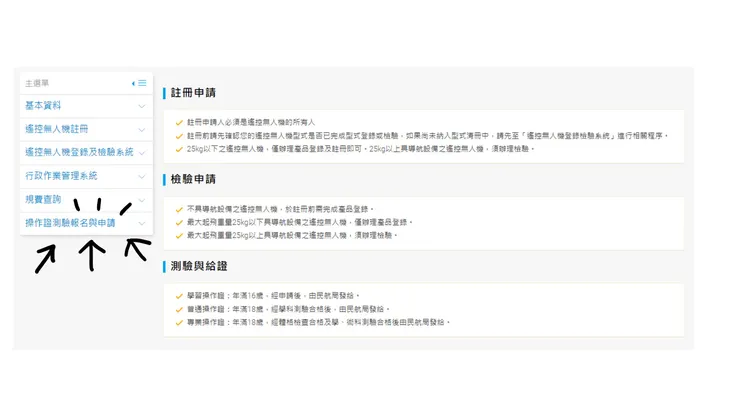Expand the chevron beside 遙控無人機登錄及檢驗系統
This screenshot has height=416, width=740.
(142, 153)
